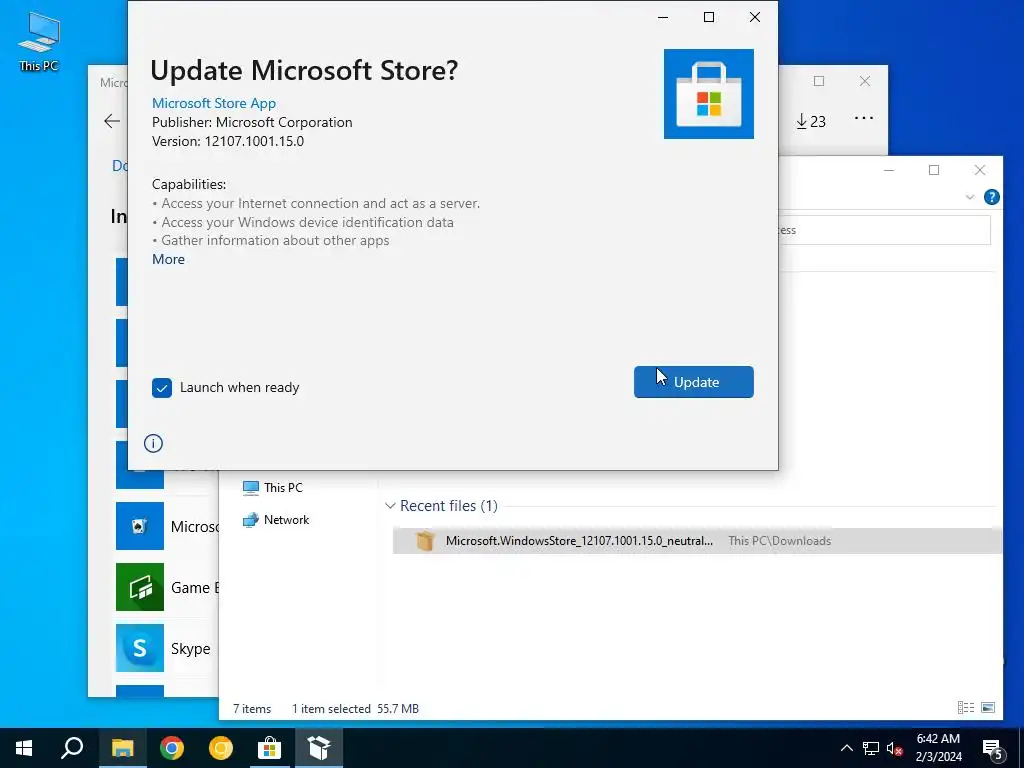This screenshot has width=1024, height=768.
Task: Collapse the Recent files group
Action: point(391,506)
